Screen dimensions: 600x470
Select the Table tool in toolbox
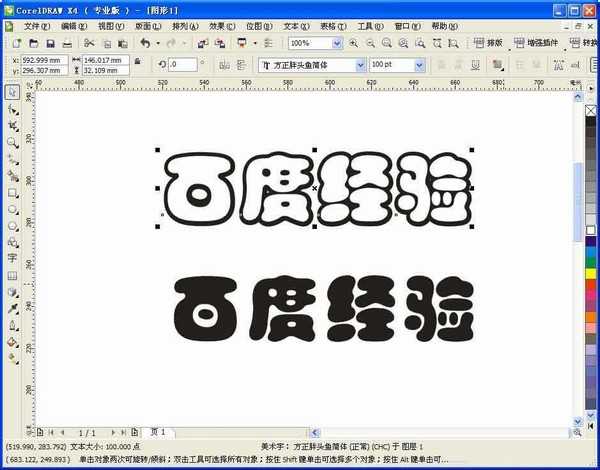12,274
